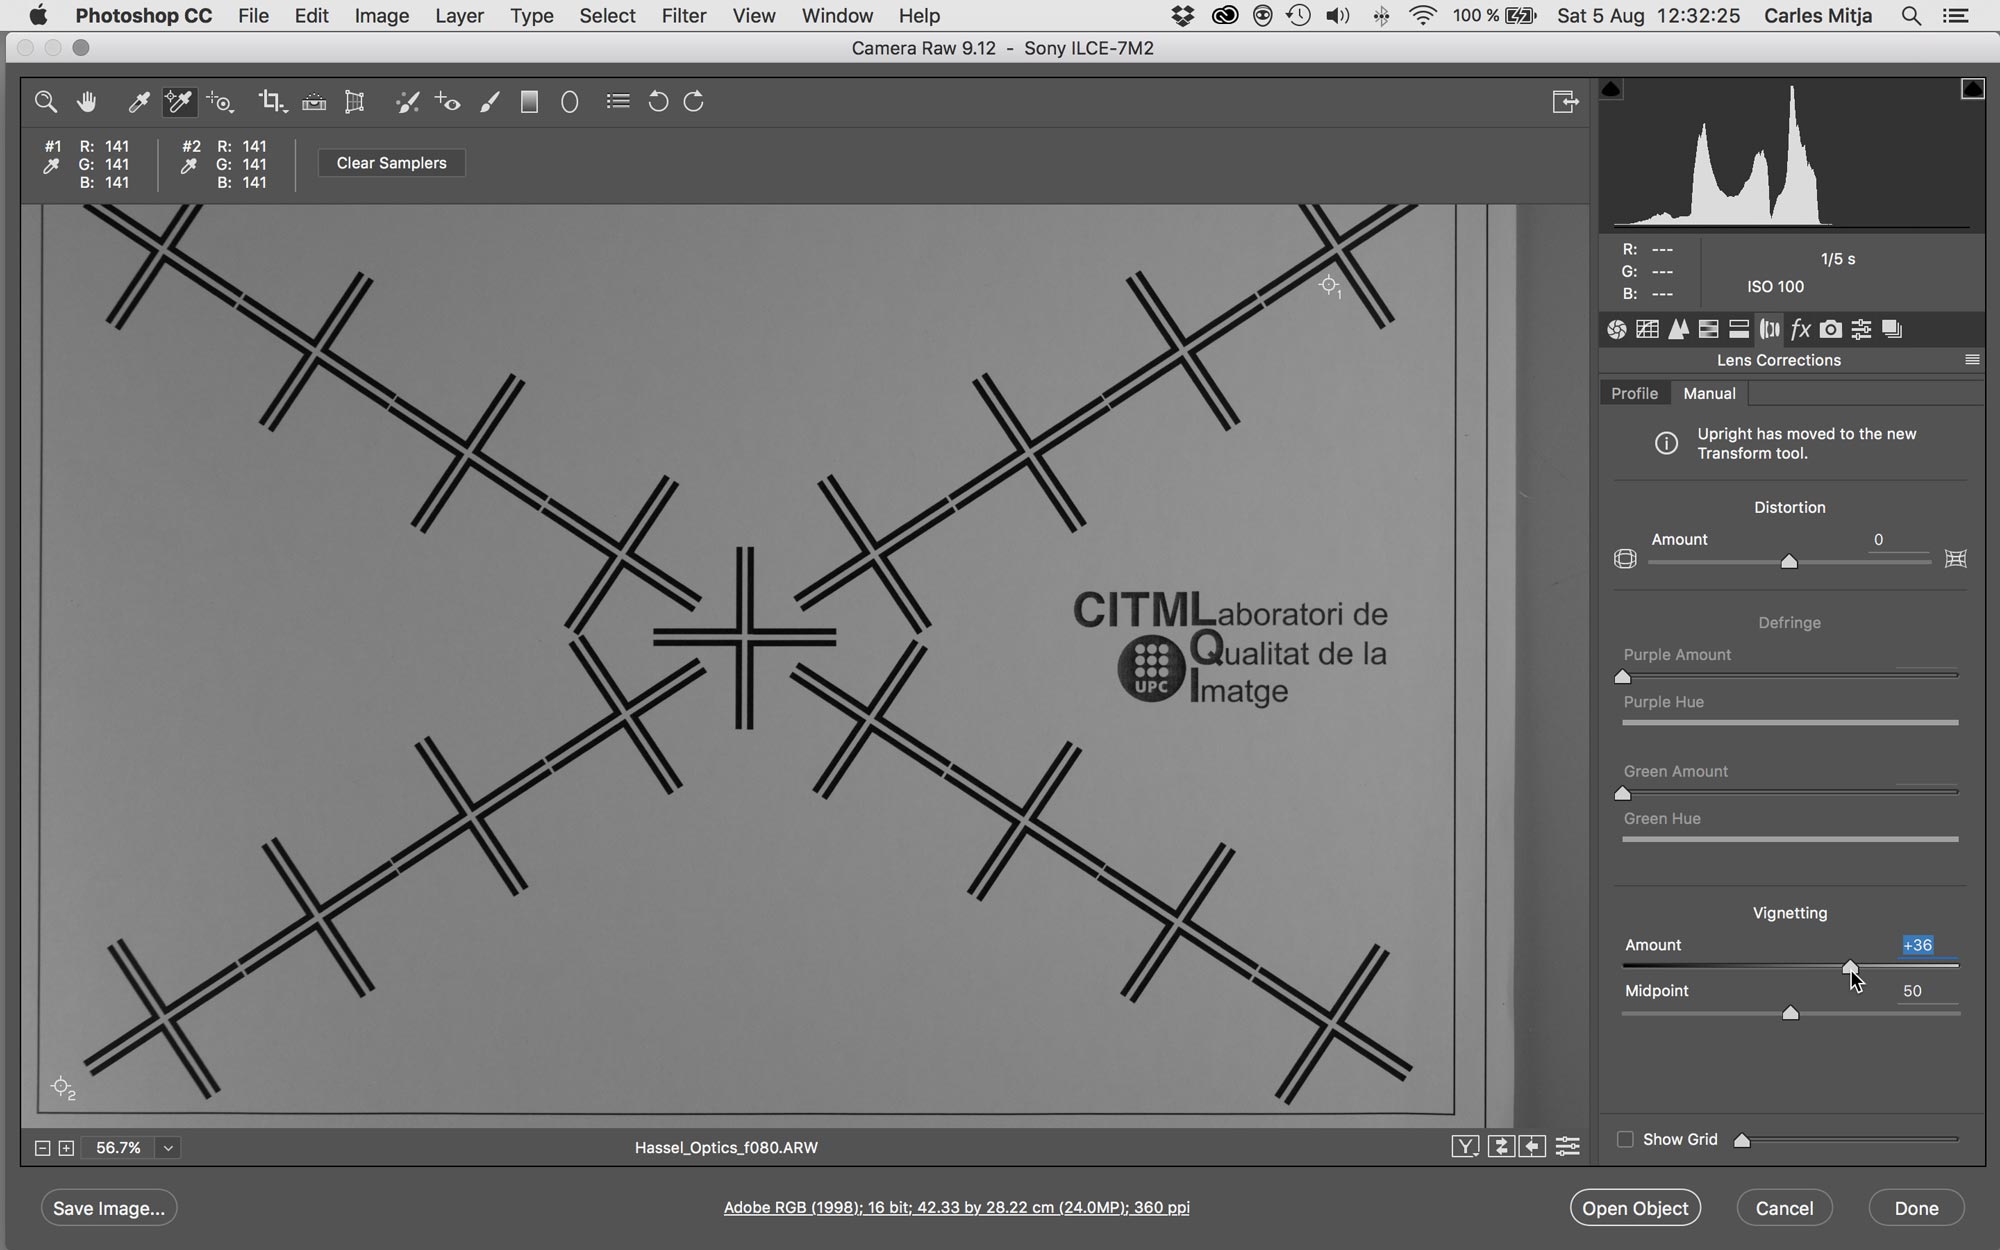This screenshot has height=1250, width=2000.
Task: Select the Zoom tool in toolbar
Action: click(x=45, y=102)
